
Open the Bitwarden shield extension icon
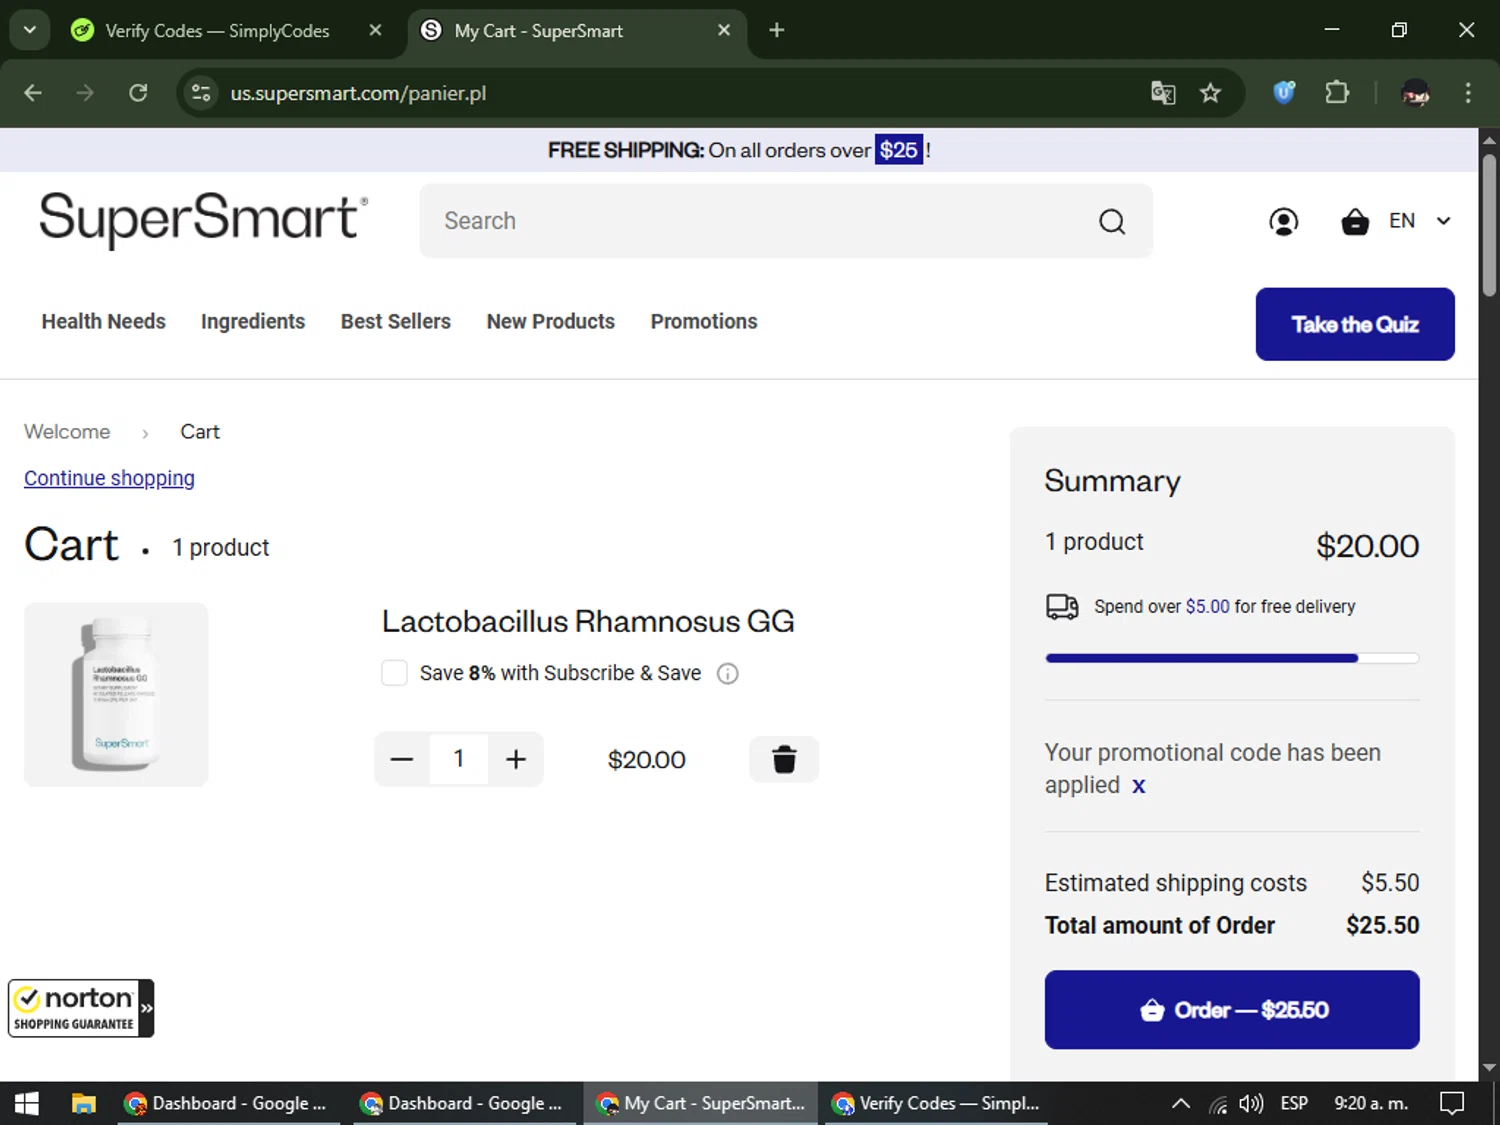(1284, 93)
